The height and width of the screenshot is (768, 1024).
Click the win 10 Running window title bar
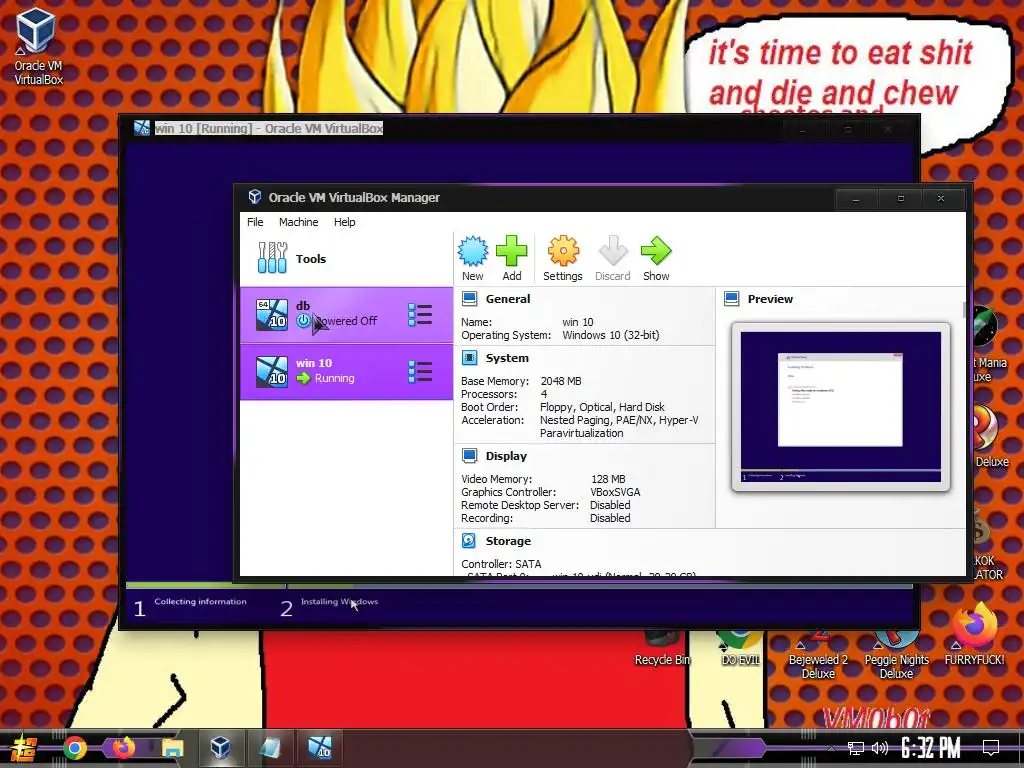pyautogui.click(x=519, y=129)
